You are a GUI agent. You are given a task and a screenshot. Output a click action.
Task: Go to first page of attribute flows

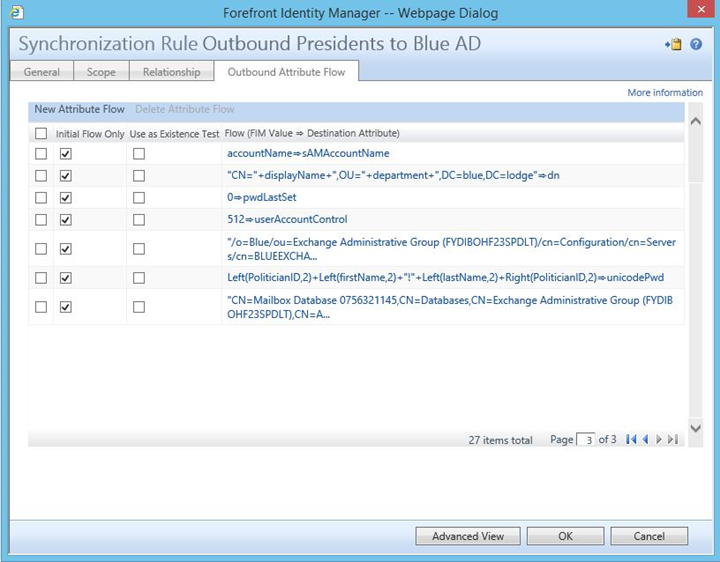631,439
